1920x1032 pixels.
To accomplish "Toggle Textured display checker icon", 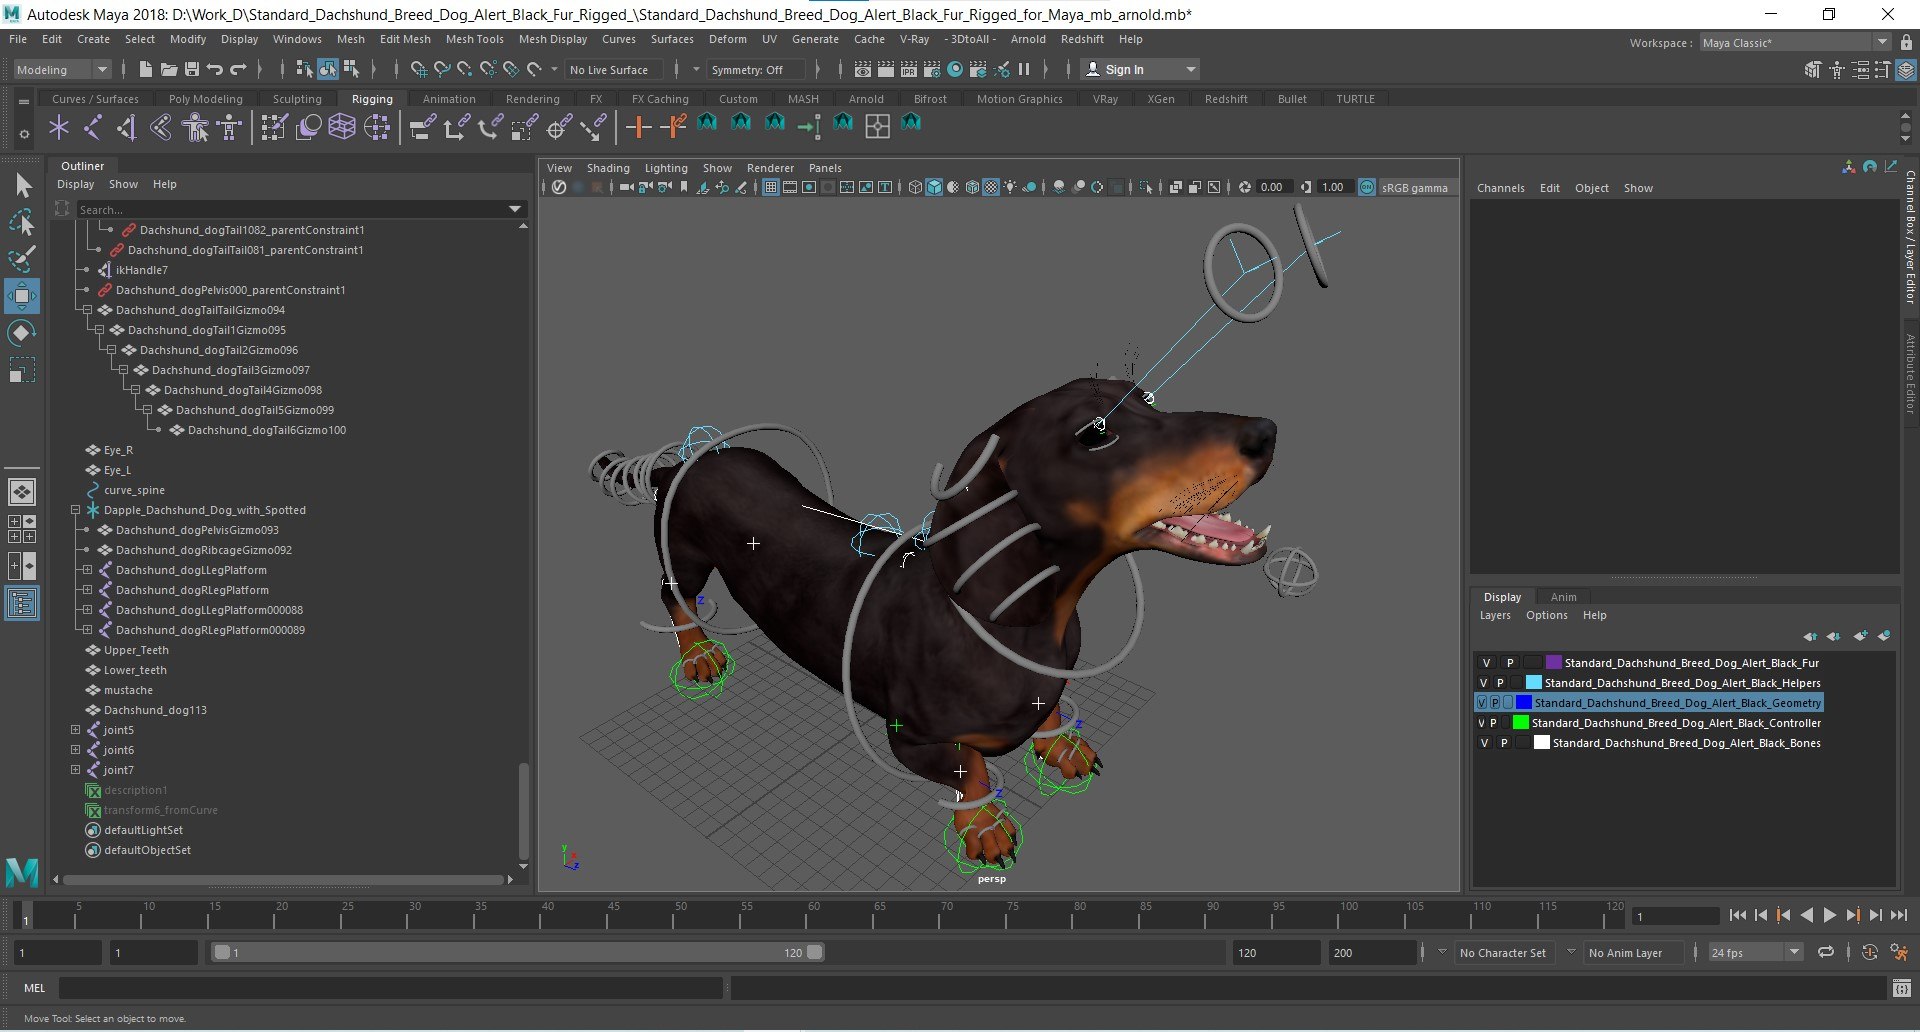I will point(991,187).
